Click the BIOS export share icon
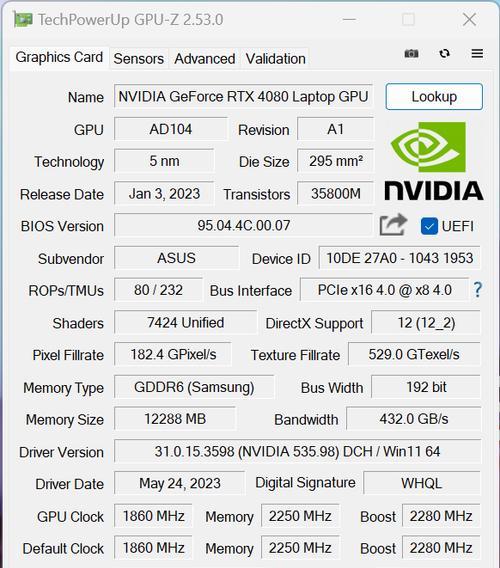The width and height of the screenshot is (500, 568). click(393, 225)
